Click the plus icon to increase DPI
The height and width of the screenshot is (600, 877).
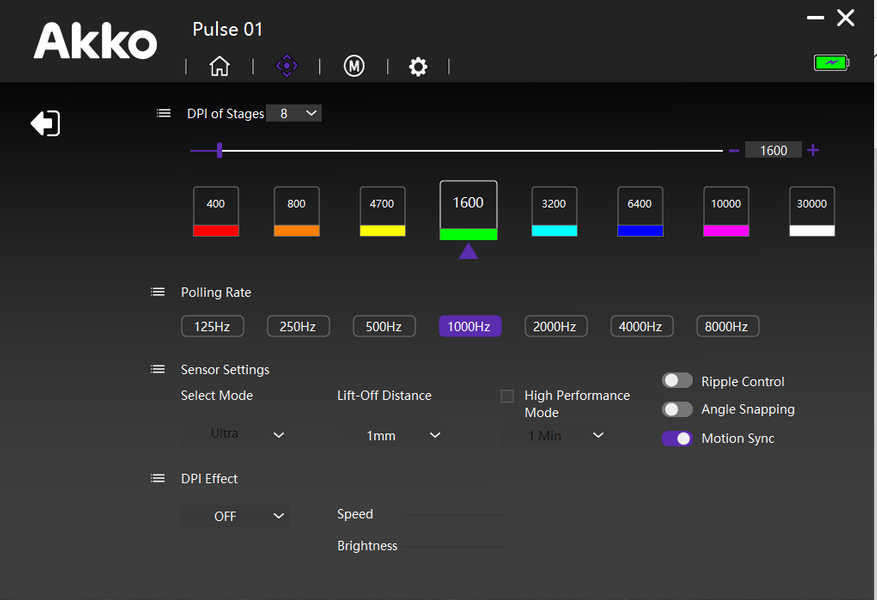tap(813, 150)
